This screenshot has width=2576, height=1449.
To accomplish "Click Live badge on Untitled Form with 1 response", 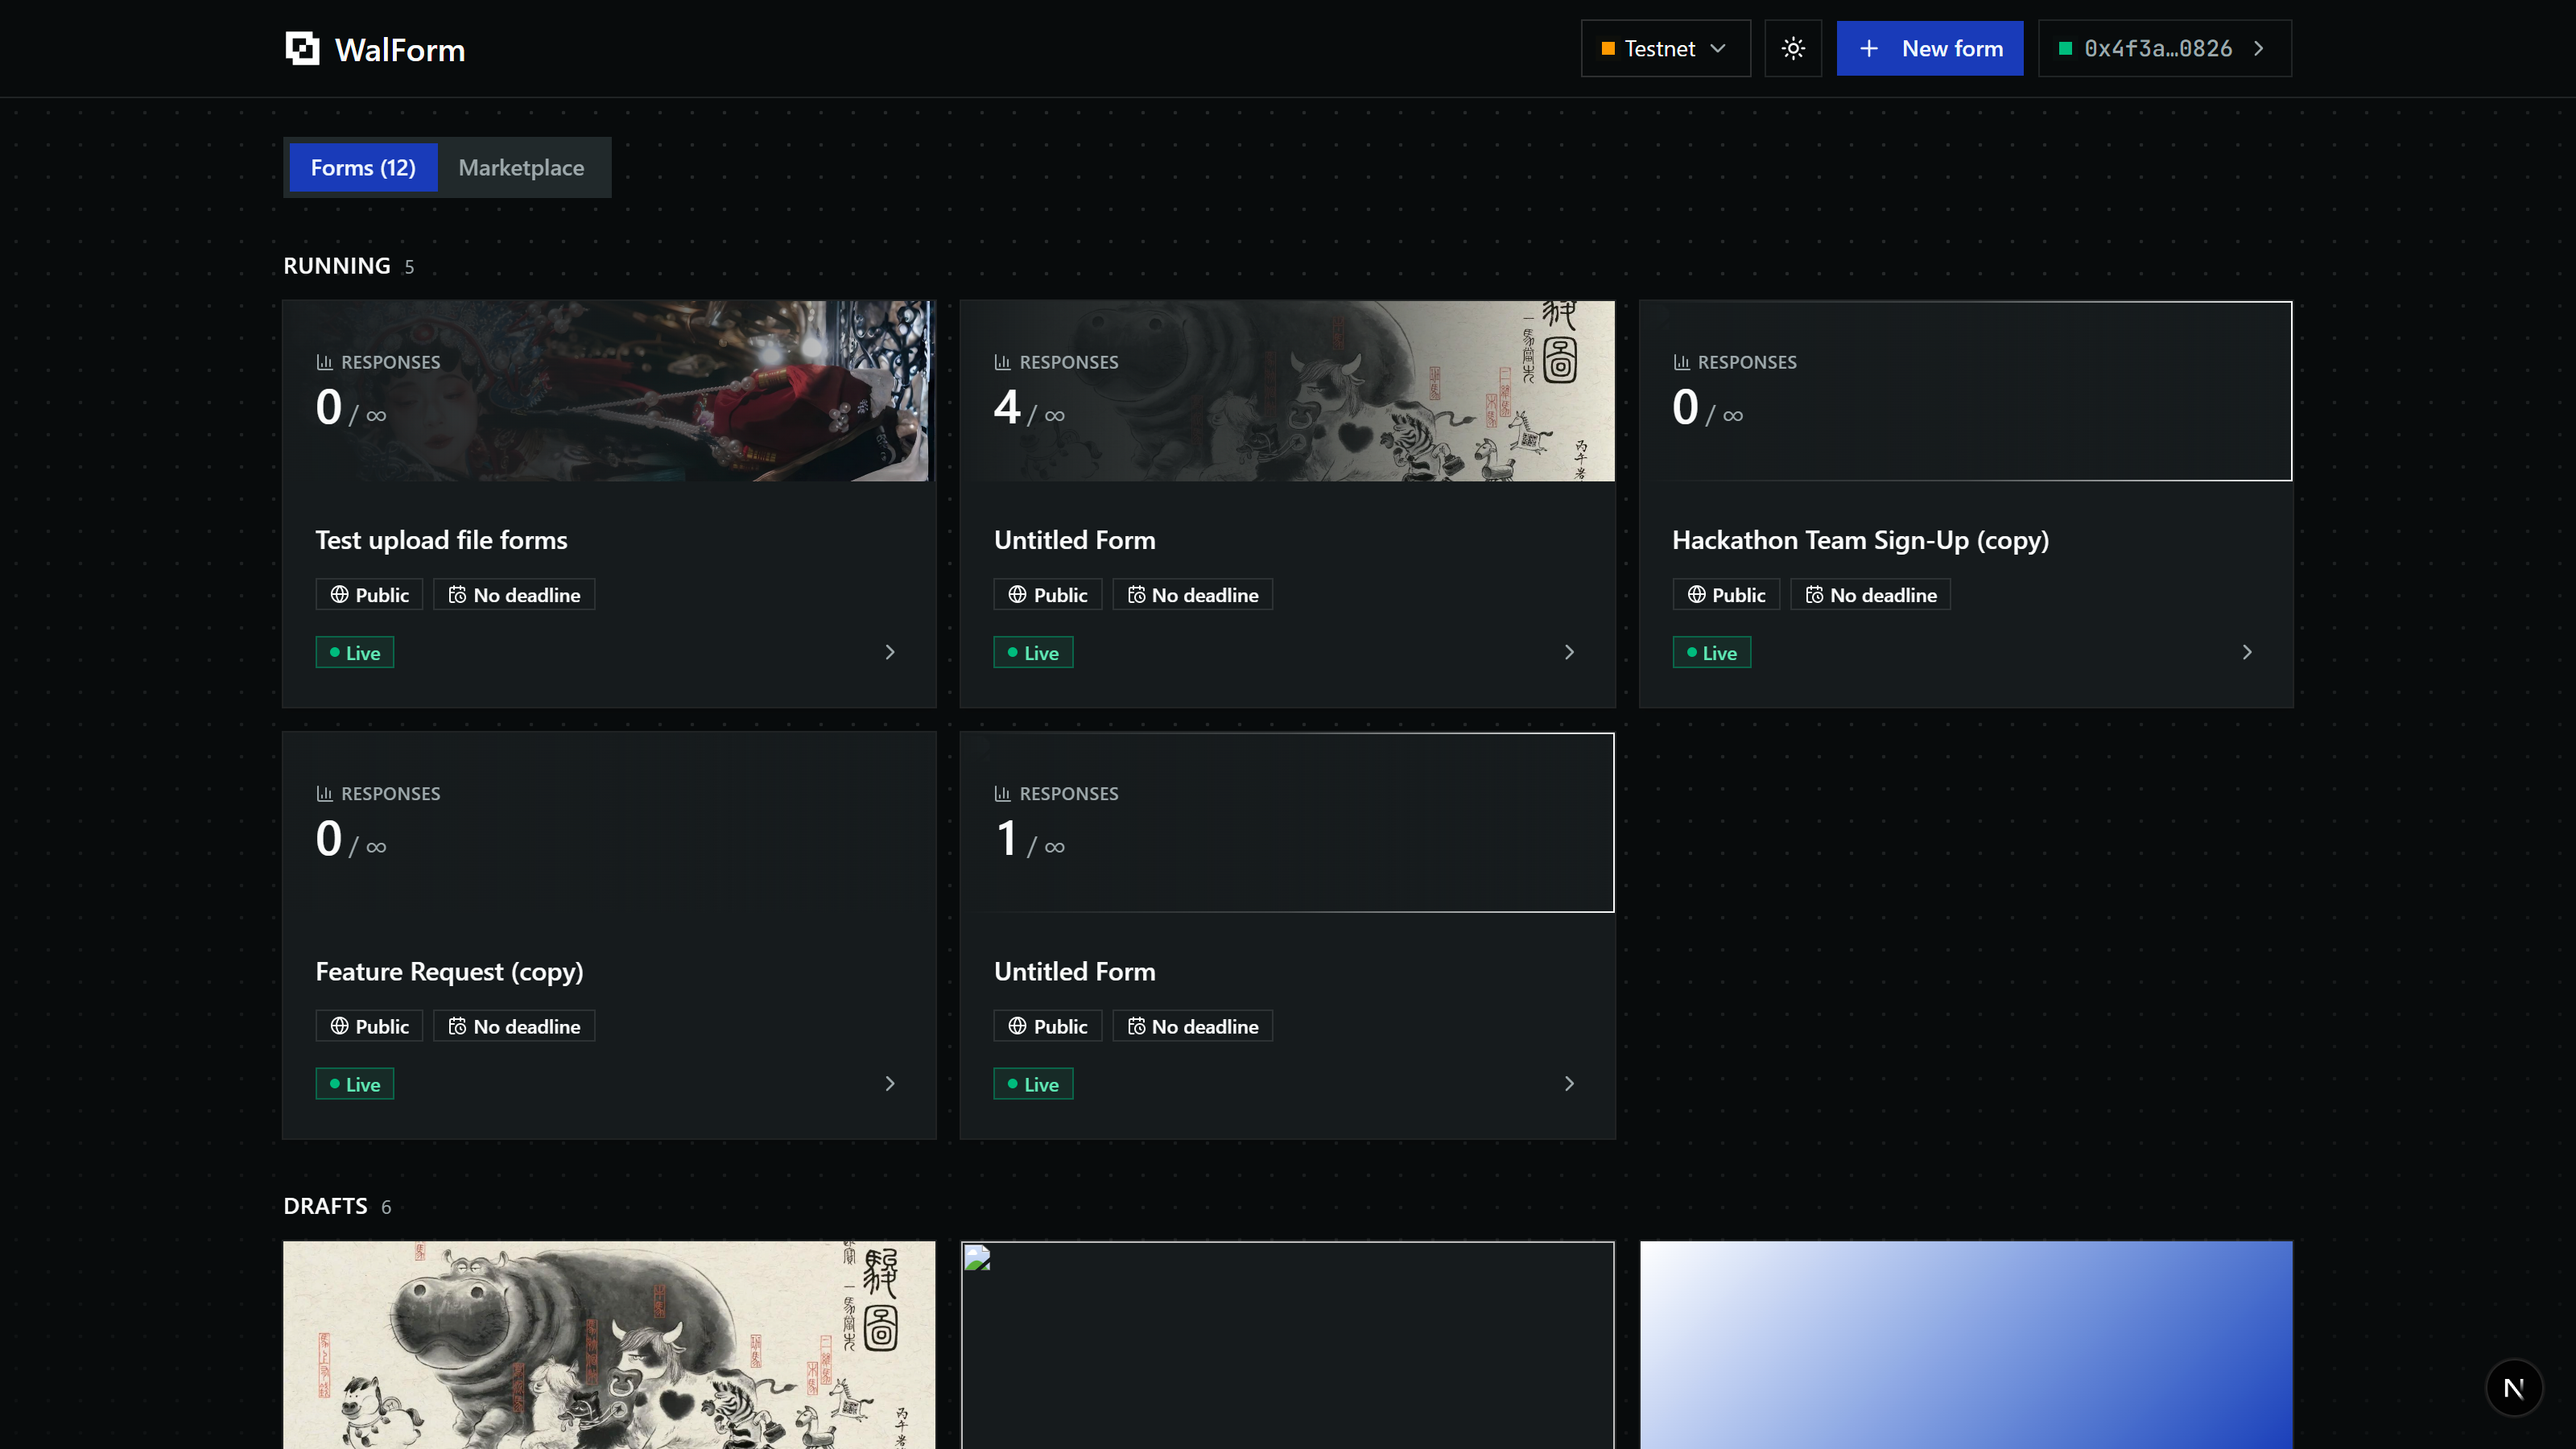I will pyautogui.click(x=1033, y=1084).
